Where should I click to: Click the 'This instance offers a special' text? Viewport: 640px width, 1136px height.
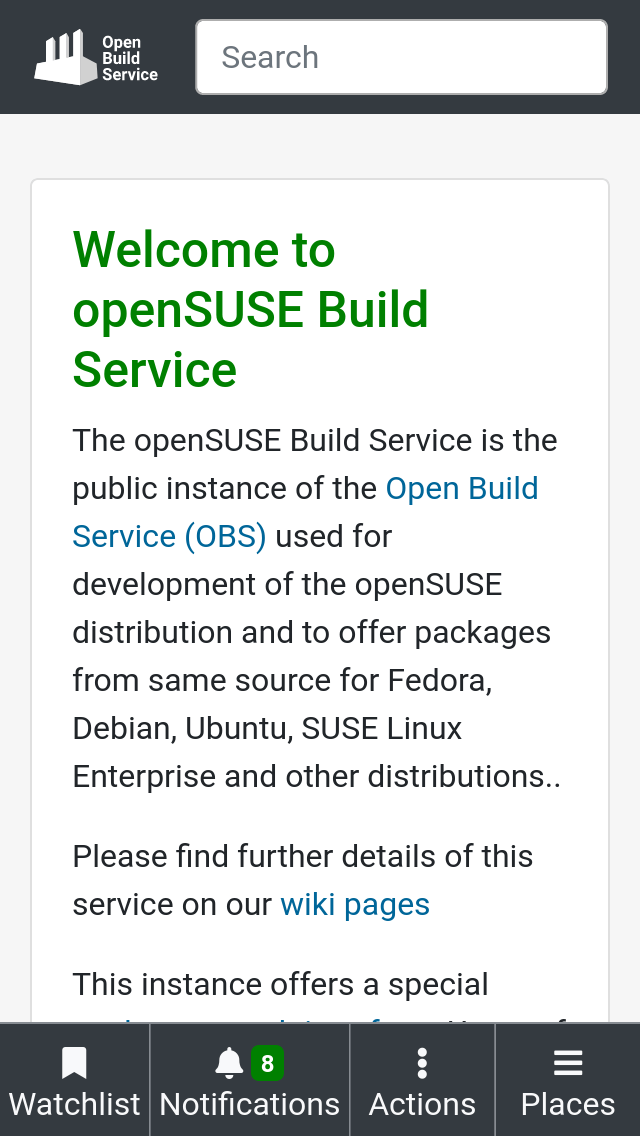click(x=280, y=984)
